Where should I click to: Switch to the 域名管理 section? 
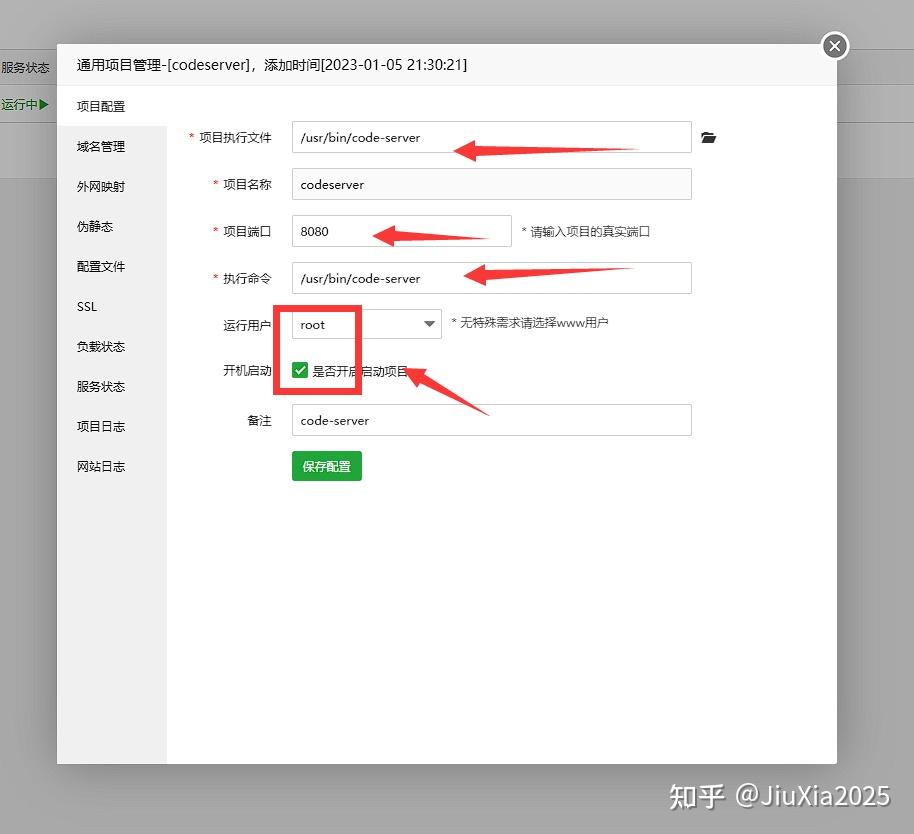point(100,146)
